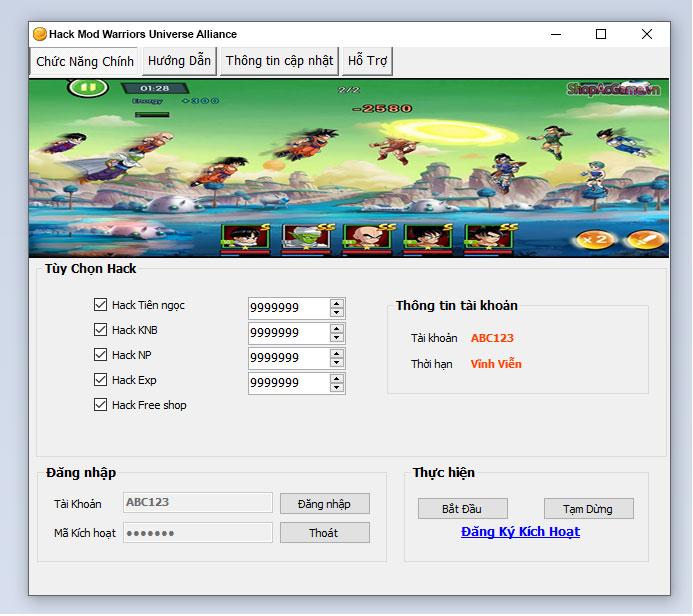Decrease the Hack Exp value with down arrow

coord(337,388)
